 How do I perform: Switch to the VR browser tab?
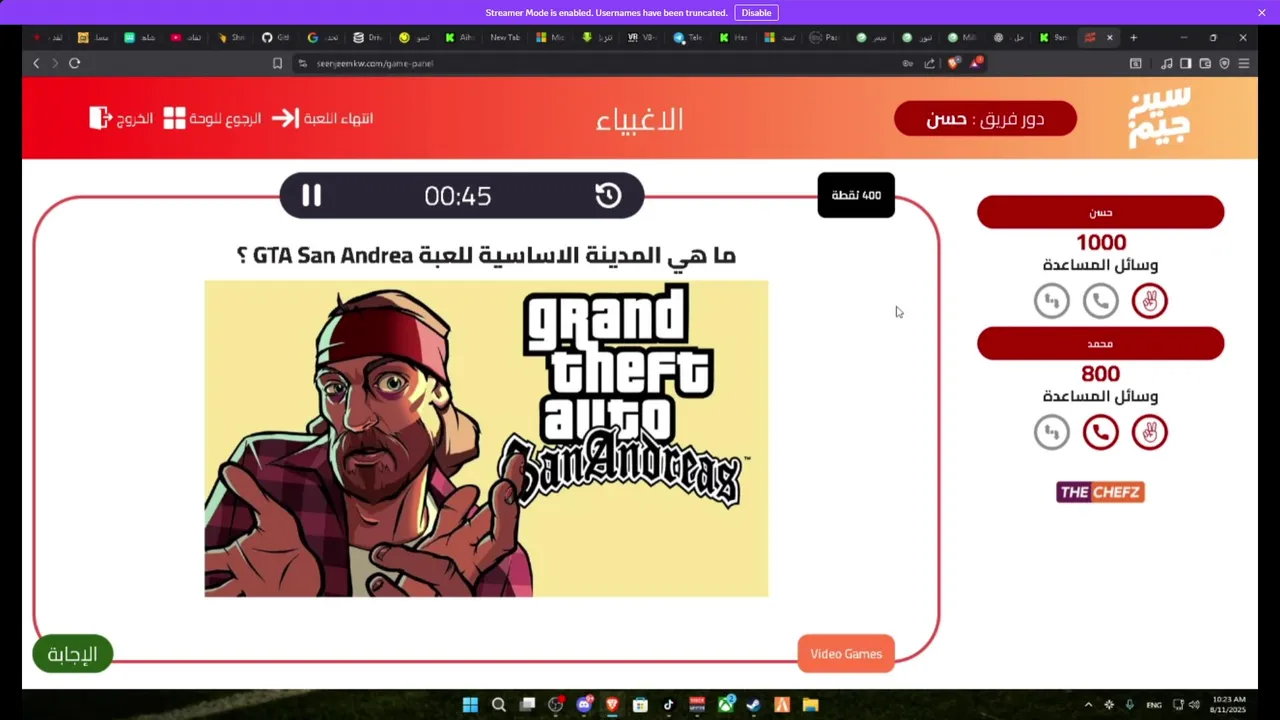[x=641, y=37]
